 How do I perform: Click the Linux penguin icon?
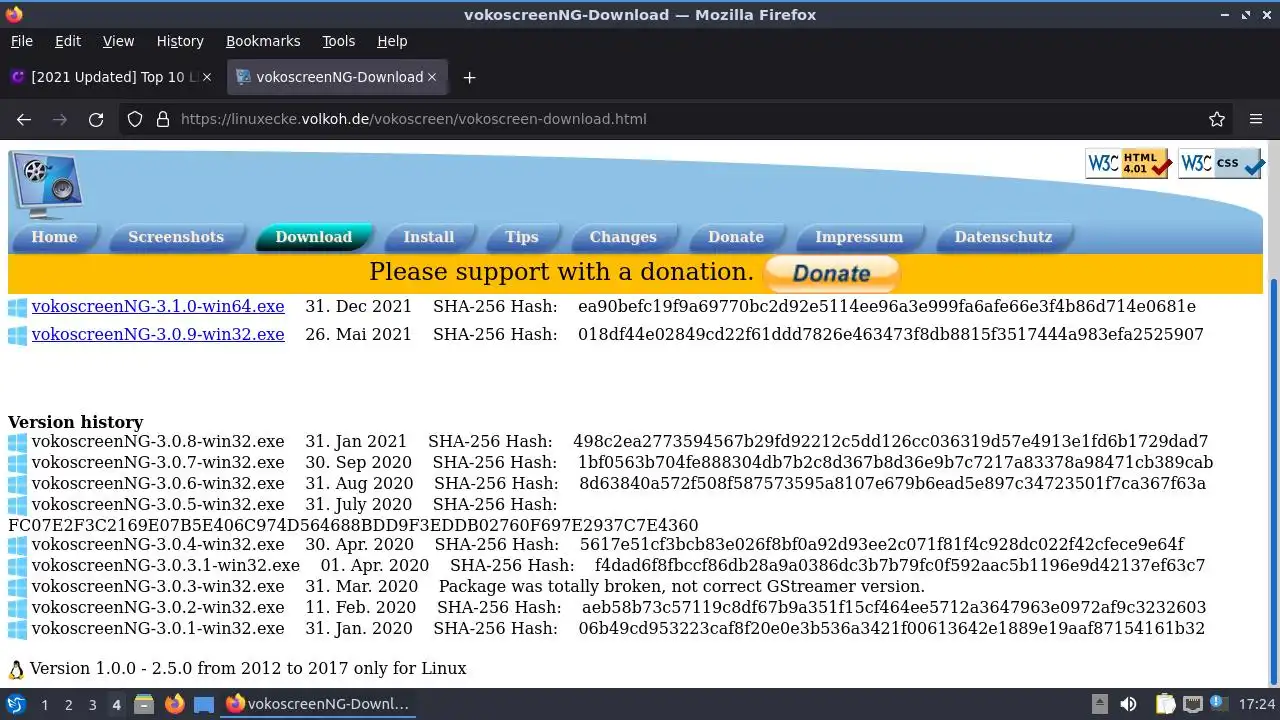click(x=16, y=669)
